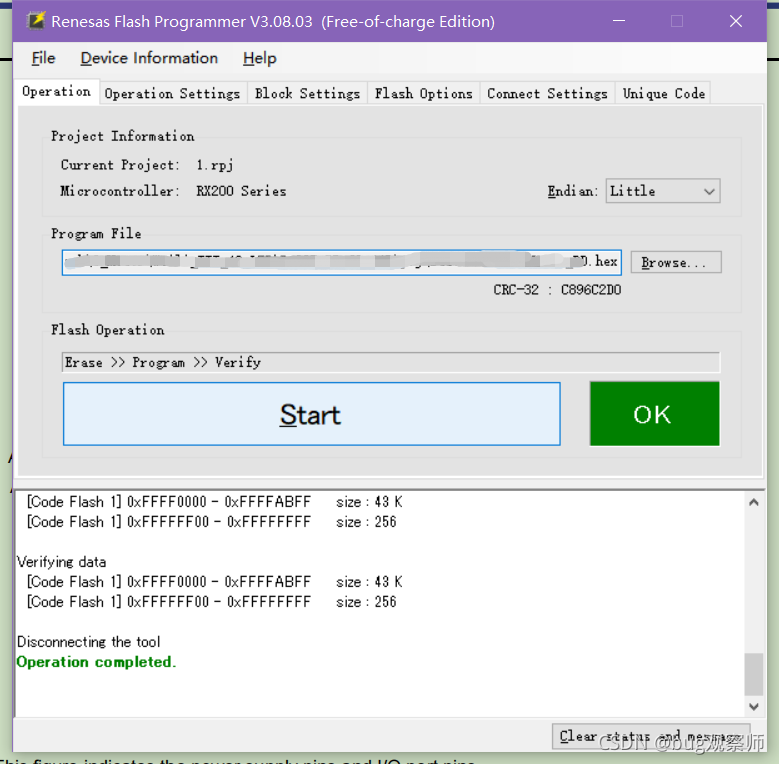Screen dimensions: 779x764
Task: Click the green OK status box
Action: click(x=654, y=414)
